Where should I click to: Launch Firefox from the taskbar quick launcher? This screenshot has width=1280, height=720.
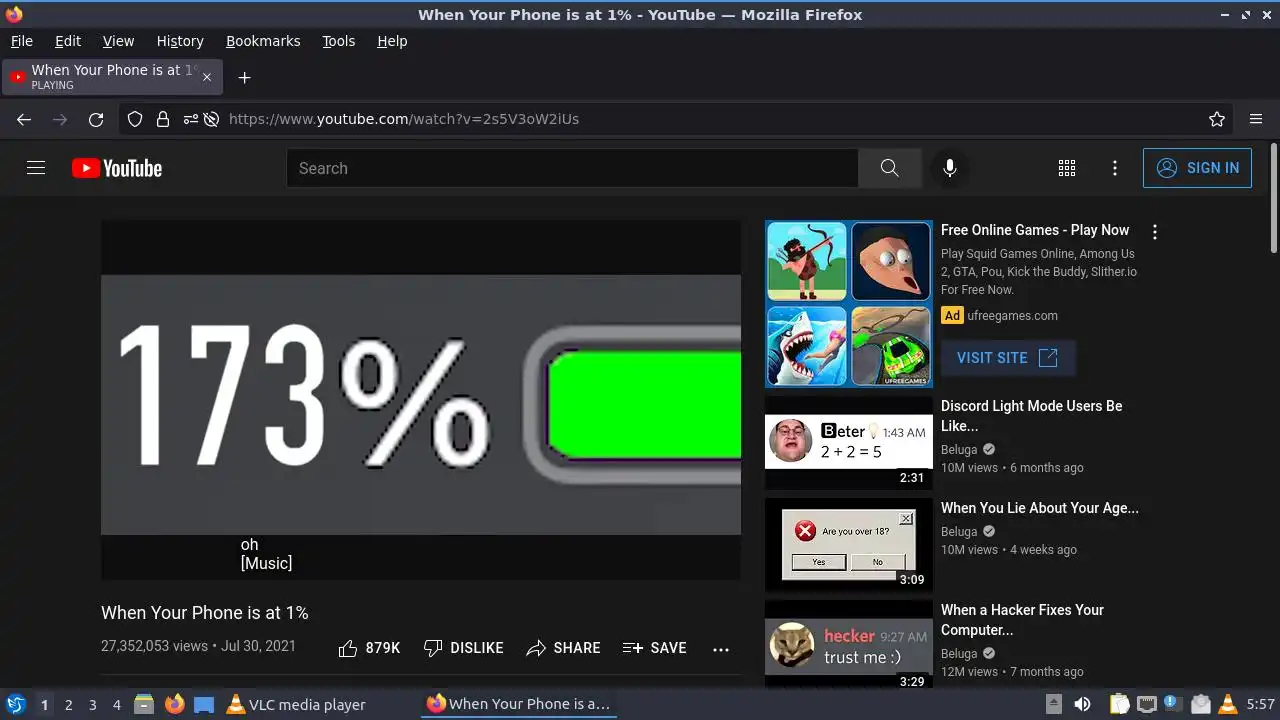(175, 704)
